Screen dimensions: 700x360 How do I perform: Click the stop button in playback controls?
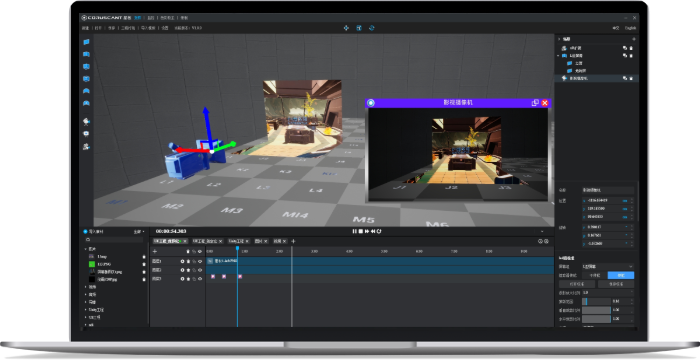coord(361,231)
